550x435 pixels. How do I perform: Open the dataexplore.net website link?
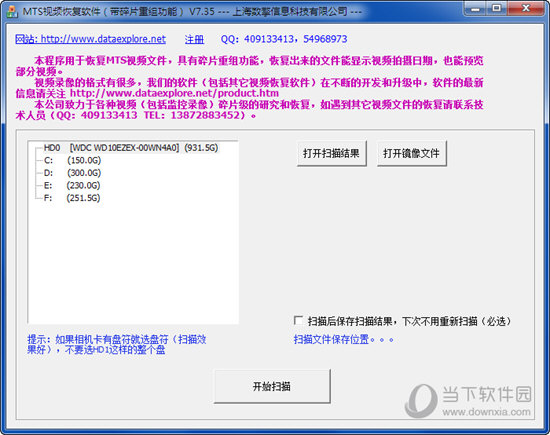90,39
